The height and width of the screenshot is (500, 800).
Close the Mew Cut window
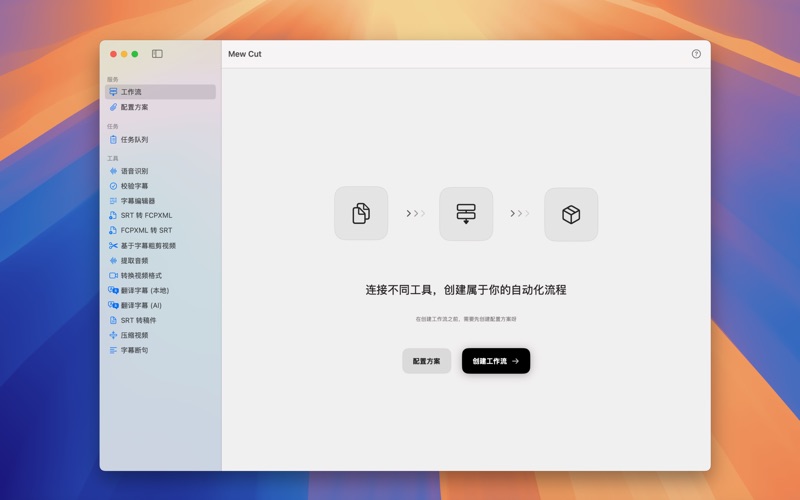pyautogui.click(x=113, y=54)
